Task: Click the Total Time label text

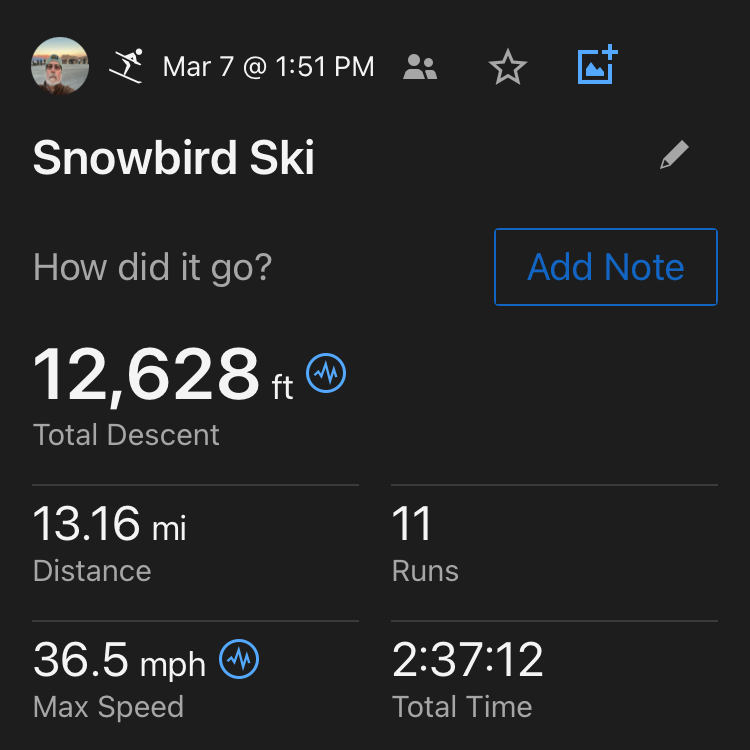Action: [462, 707]
